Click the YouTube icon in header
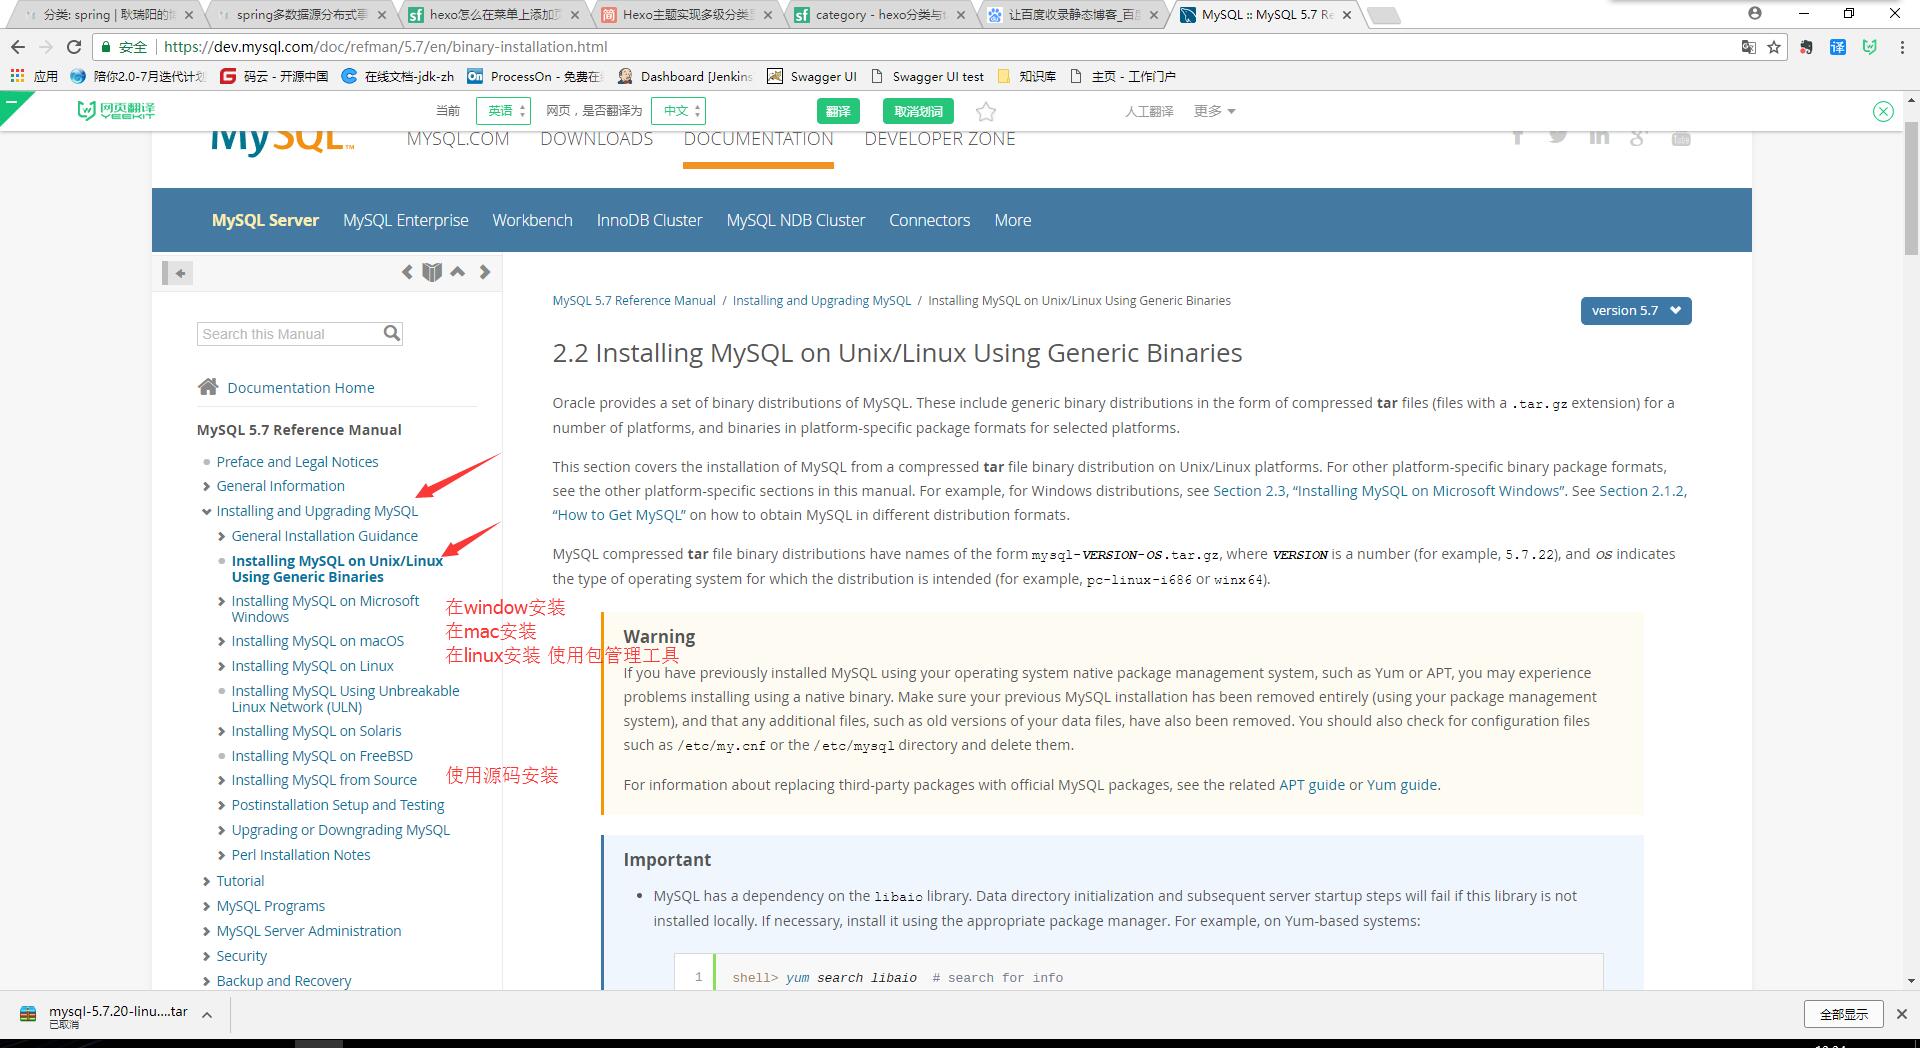Viewport: 1920px width, 1048px height. tap(1681, 137)
